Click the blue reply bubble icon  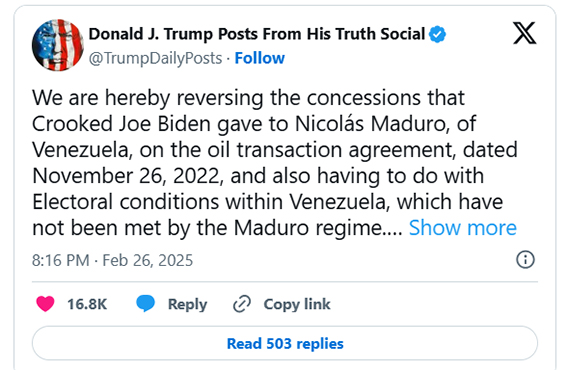tap(145, 303)
